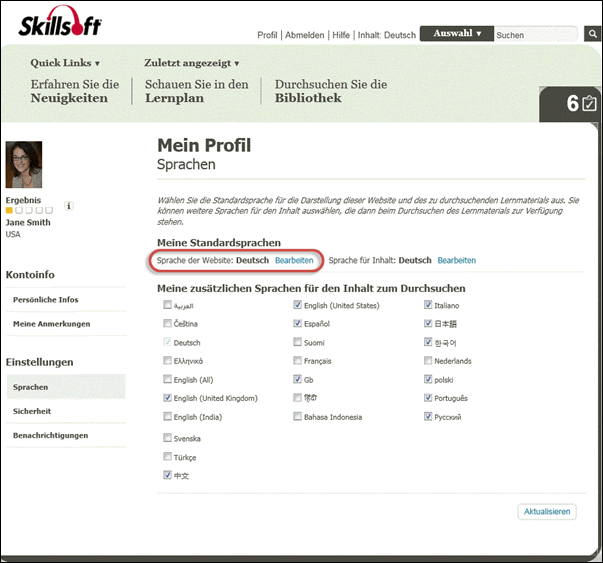Click the Profil link
603x563 pixels.
pyautogui.click(x=267, y=35)
